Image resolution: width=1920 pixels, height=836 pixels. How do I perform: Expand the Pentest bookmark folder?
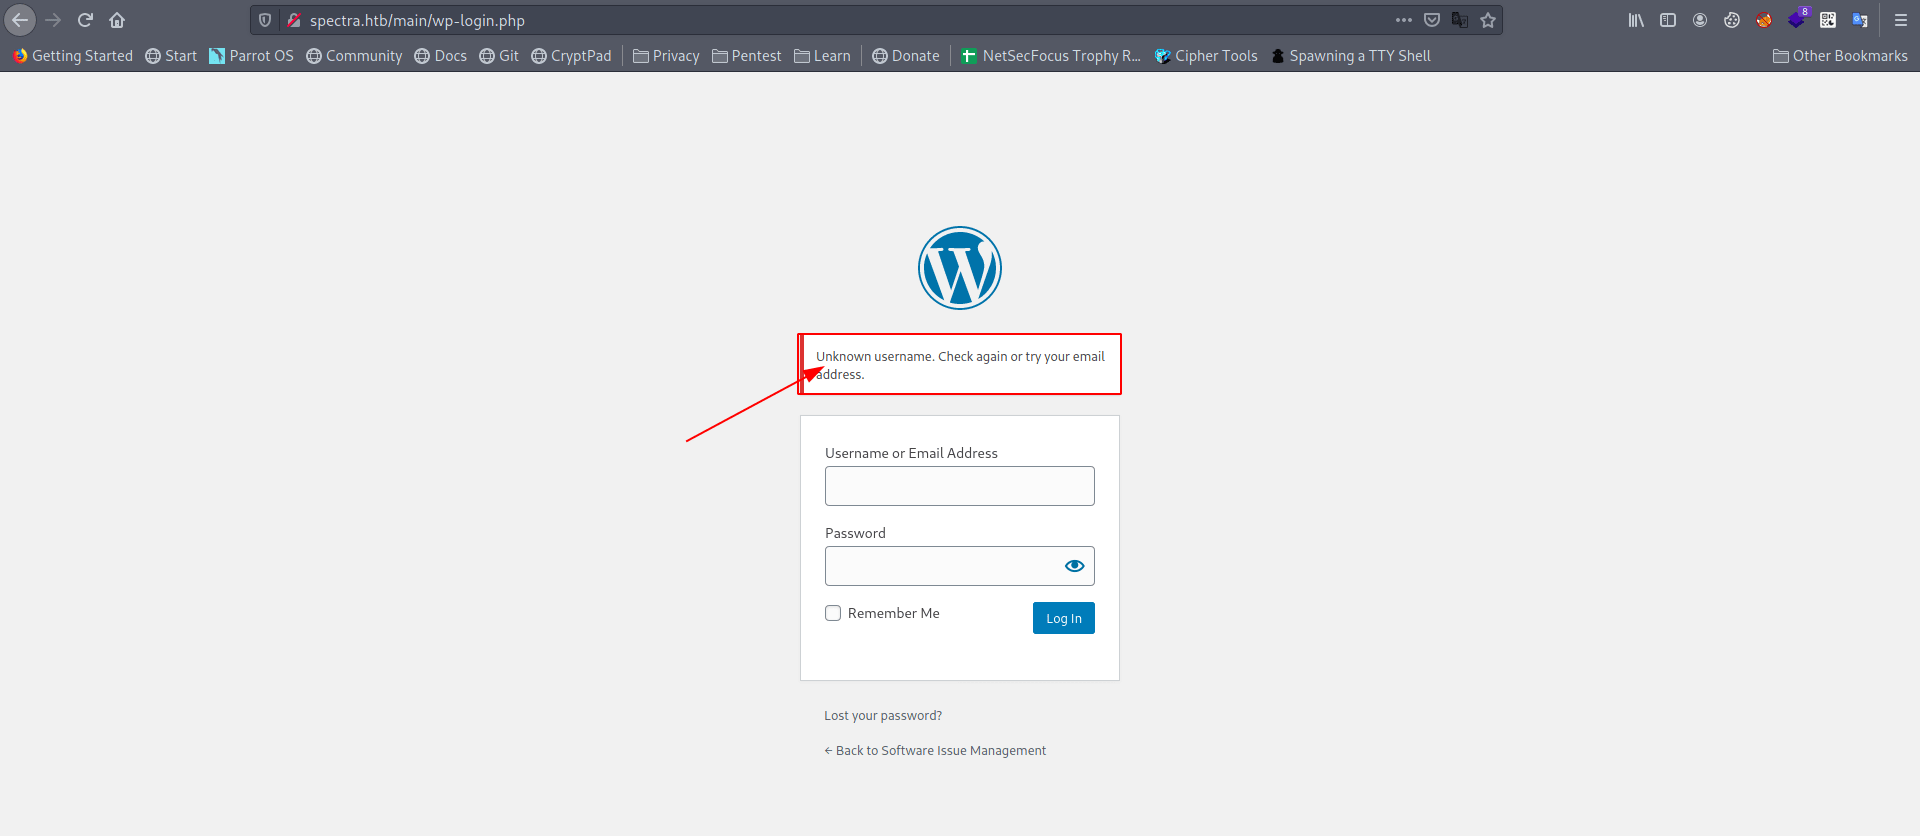(x=747, y=56)
